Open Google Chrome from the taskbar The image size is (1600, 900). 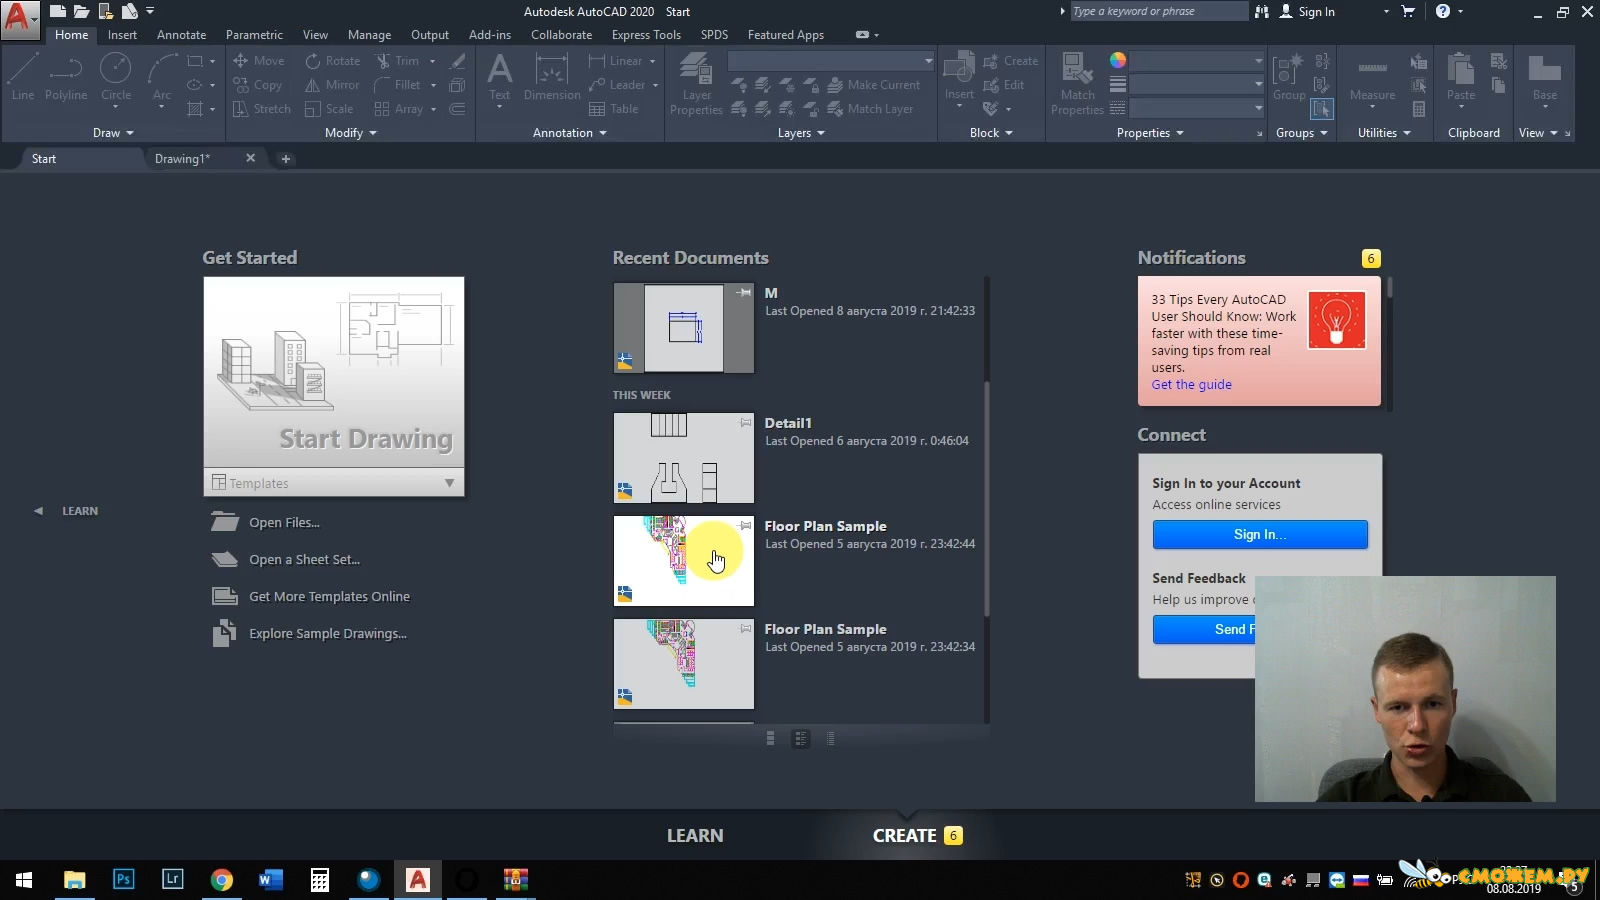pos(221,880)
